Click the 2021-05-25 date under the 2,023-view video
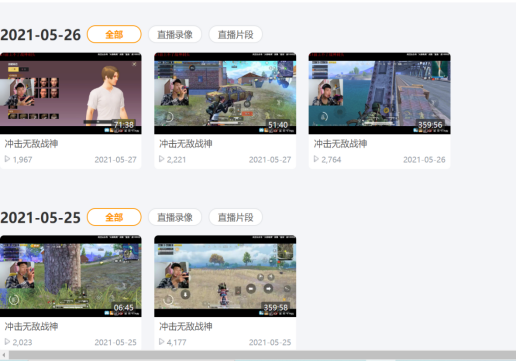Viewport: 516px width, 362px height. [x=115, y=342]
